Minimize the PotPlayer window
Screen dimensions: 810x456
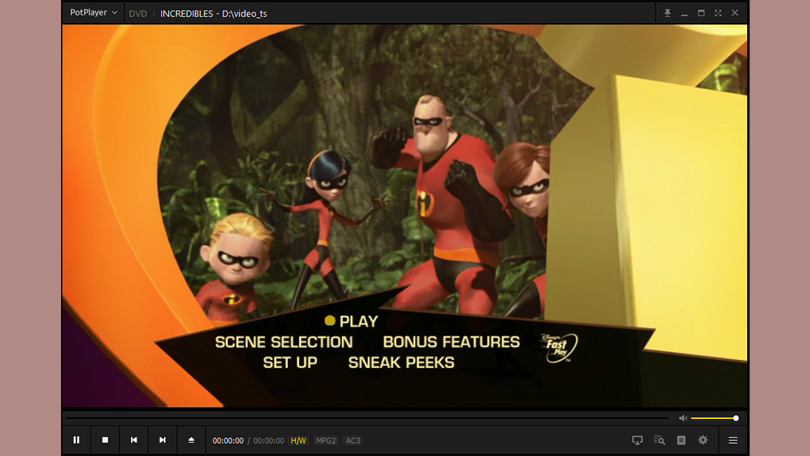(x=684, y=13)
